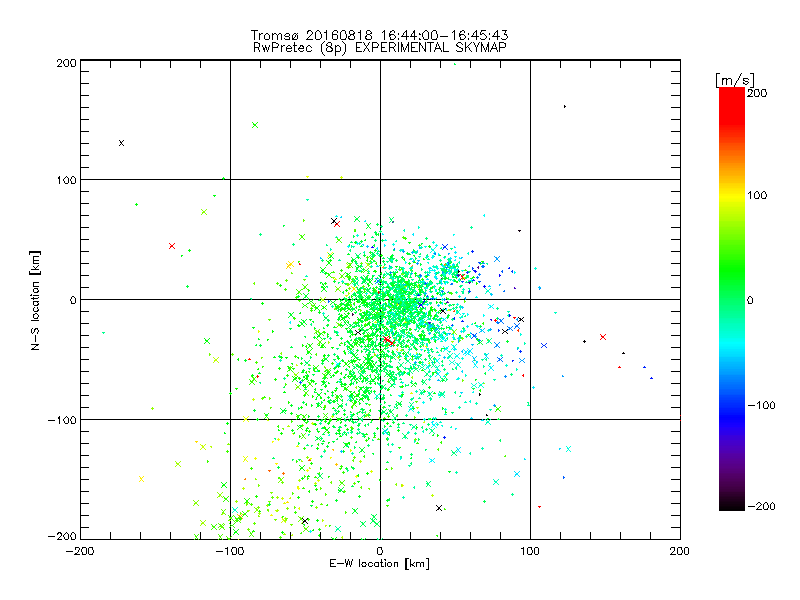
Task: Click the lone red X marker left of -100 km E-W
Action: pyautogui.click(x=172, y=246)
